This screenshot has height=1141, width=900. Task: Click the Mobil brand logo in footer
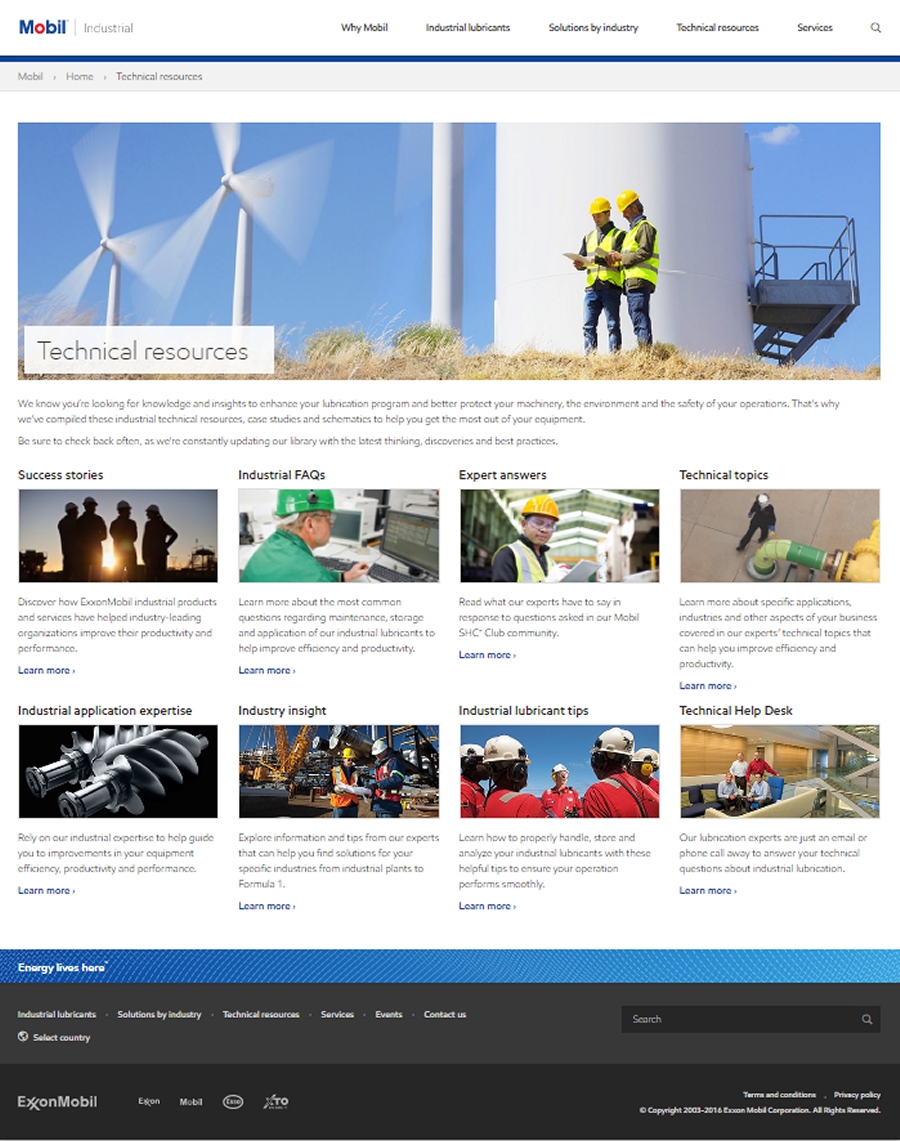tap(191, 1102)
